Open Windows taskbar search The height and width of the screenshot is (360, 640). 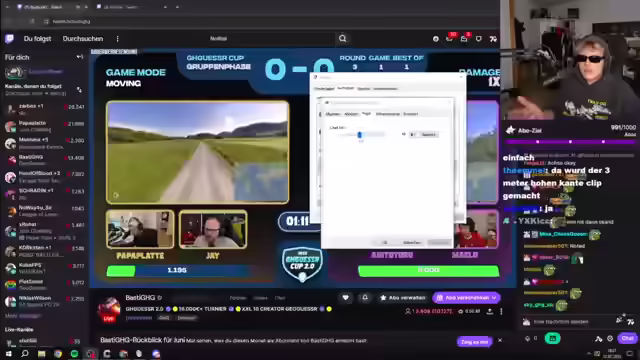coord(25,353)
